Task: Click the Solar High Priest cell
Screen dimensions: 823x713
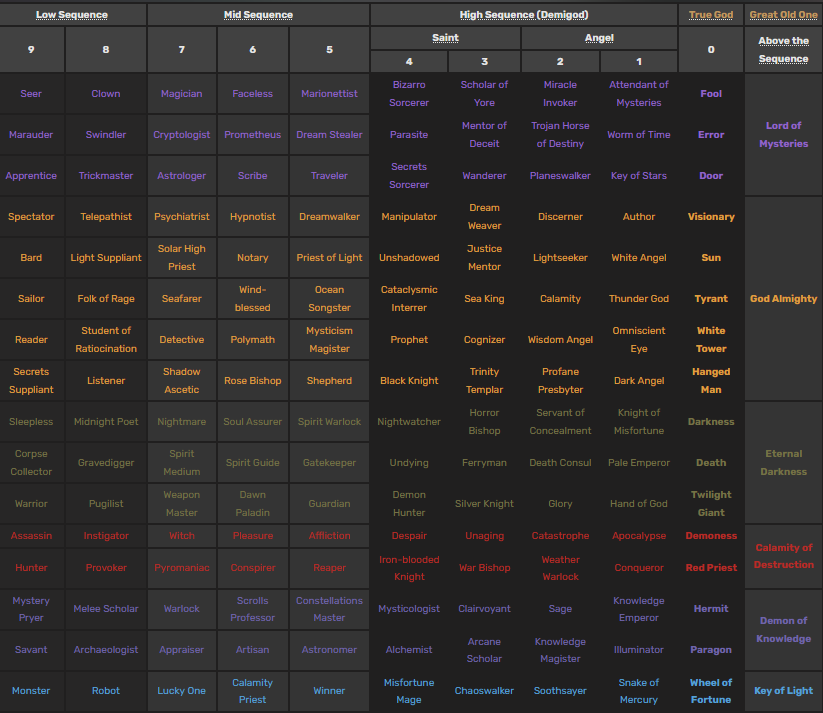Action: [x=182, y=257]
